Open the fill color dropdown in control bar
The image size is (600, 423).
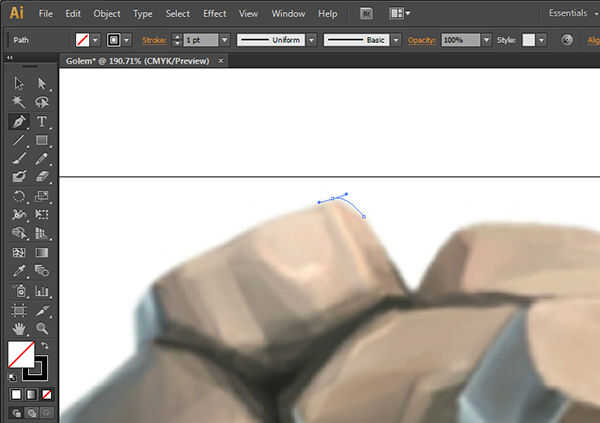pos(95,40)
